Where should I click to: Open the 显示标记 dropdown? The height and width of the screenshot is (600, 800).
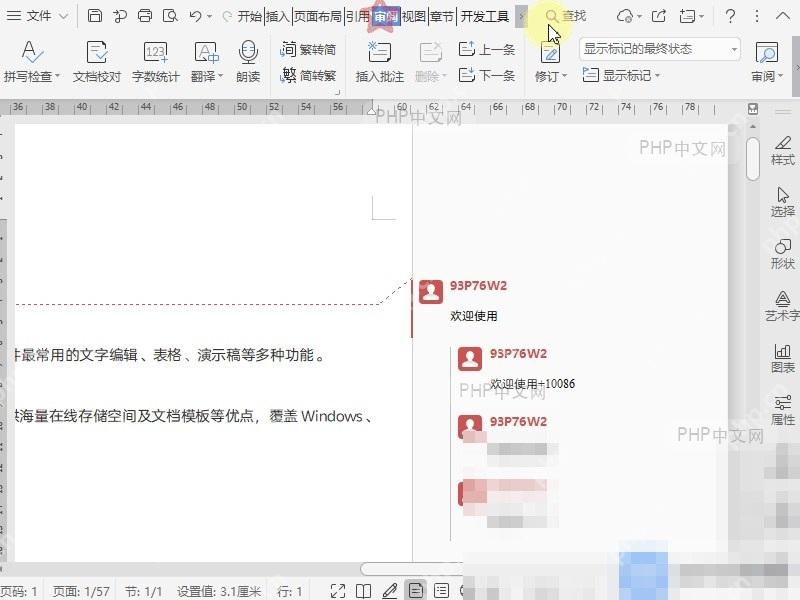pos(621,76)
